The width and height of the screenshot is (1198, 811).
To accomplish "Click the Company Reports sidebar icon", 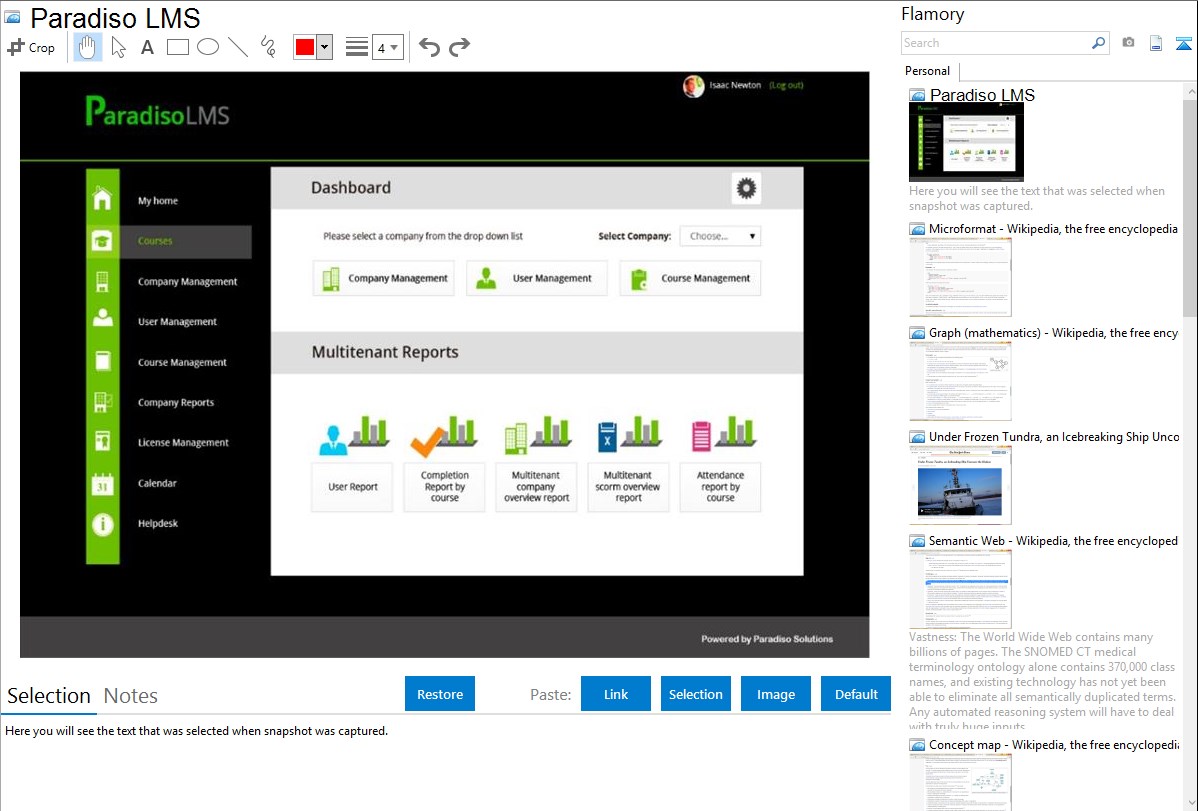I will 102,401.
